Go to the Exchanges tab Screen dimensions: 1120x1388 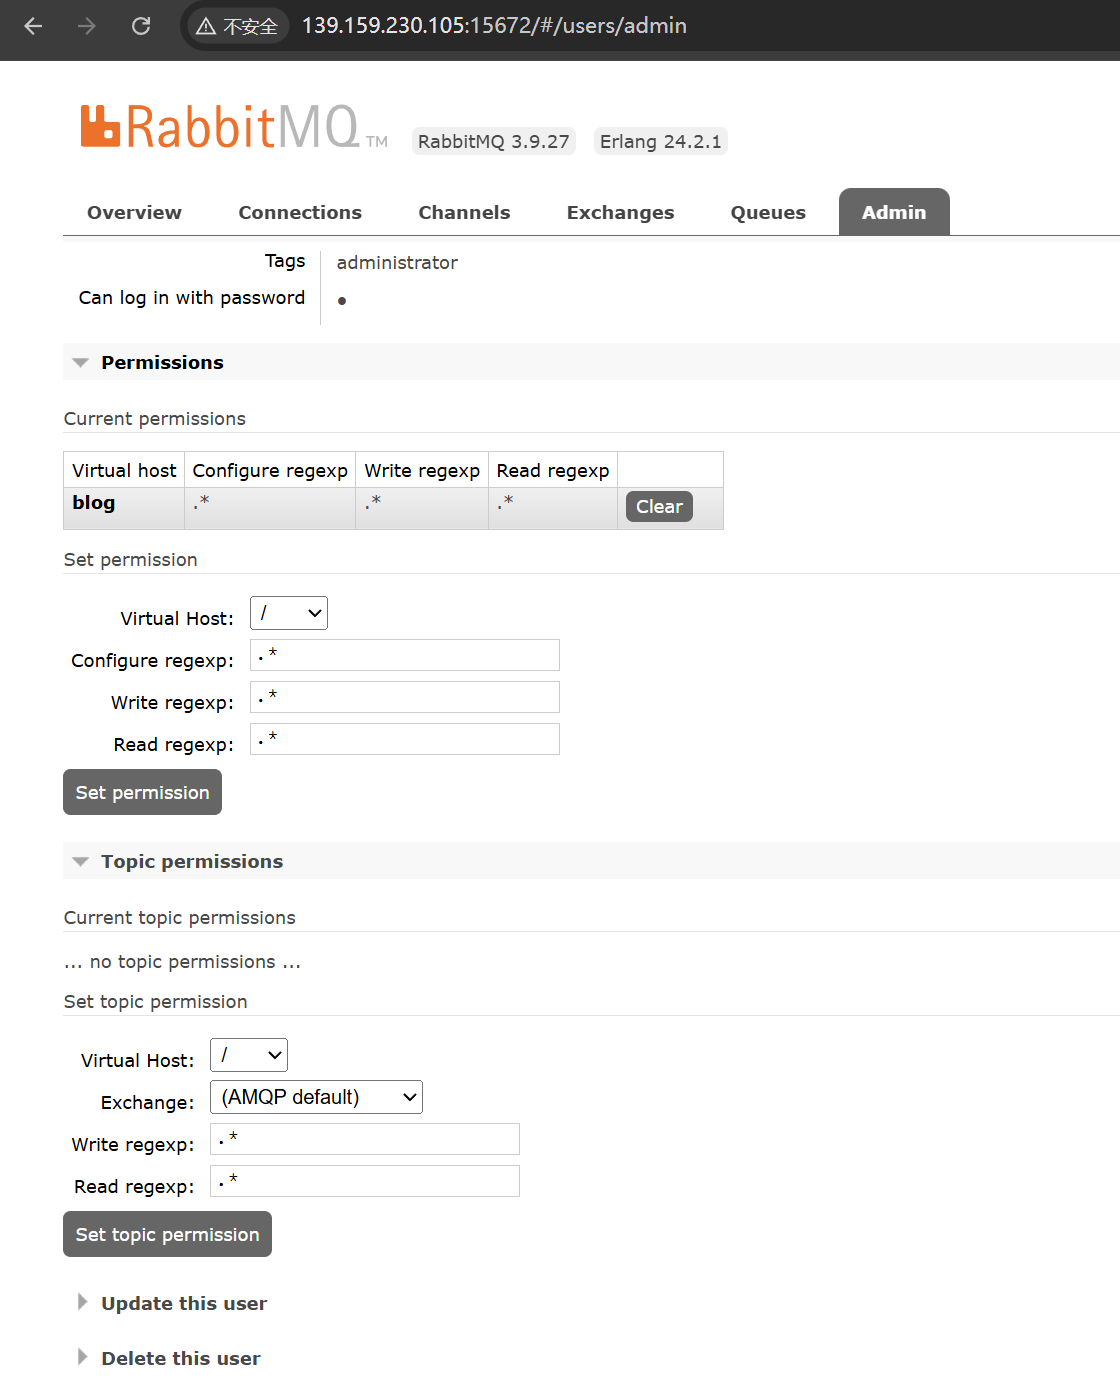(x=620, y=212)
